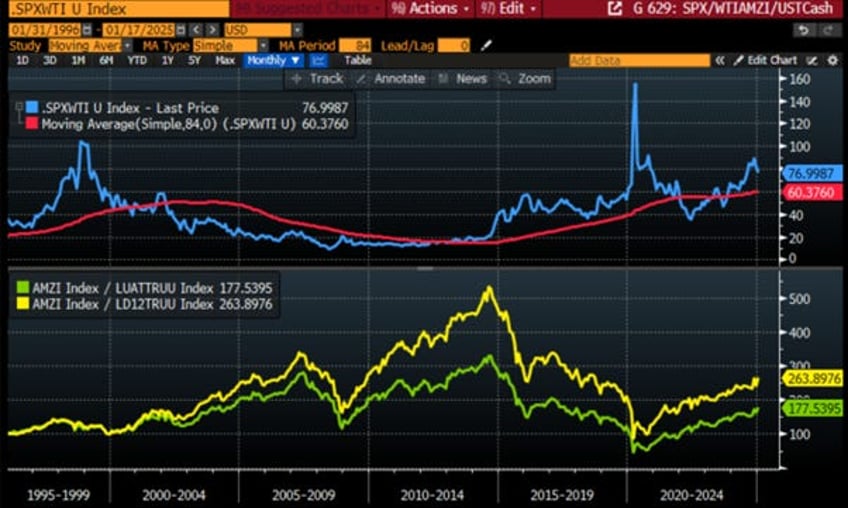Click the yellow AMZI/LD12TRUU legend swatch
Screen dimensions: 848x508
tap(23, 304)
